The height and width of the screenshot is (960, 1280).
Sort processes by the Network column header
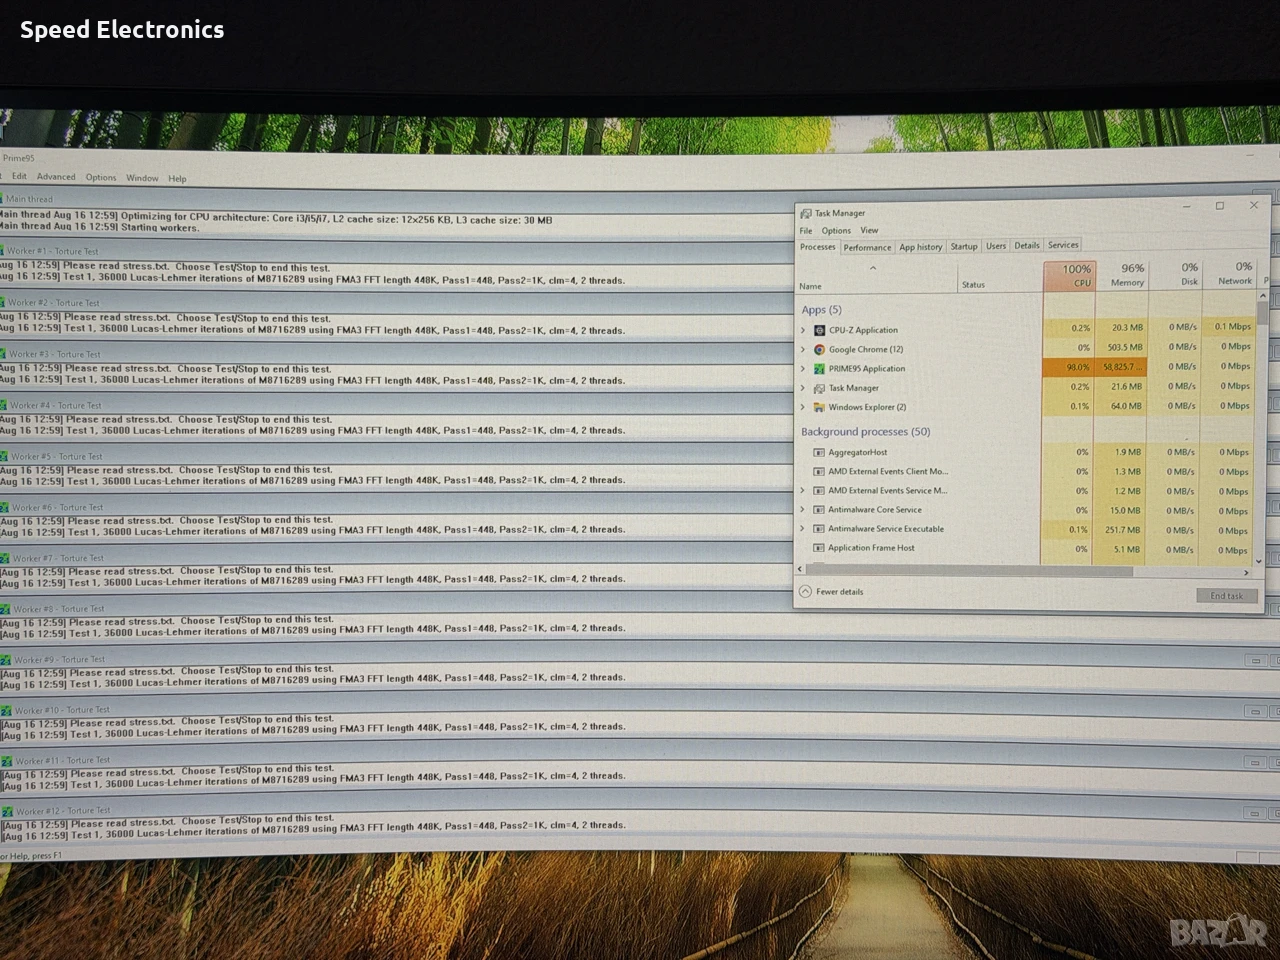pos(1229,273)
